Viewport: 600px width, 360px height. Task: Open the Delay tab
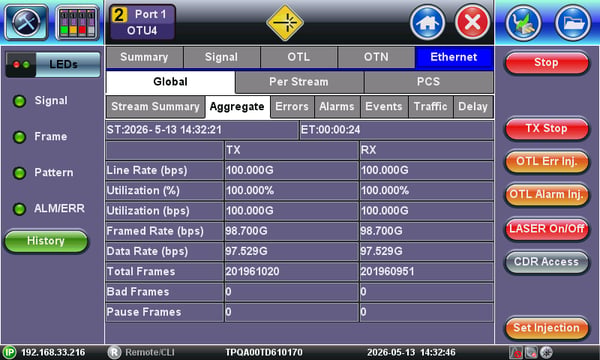(x=473, y=107)
